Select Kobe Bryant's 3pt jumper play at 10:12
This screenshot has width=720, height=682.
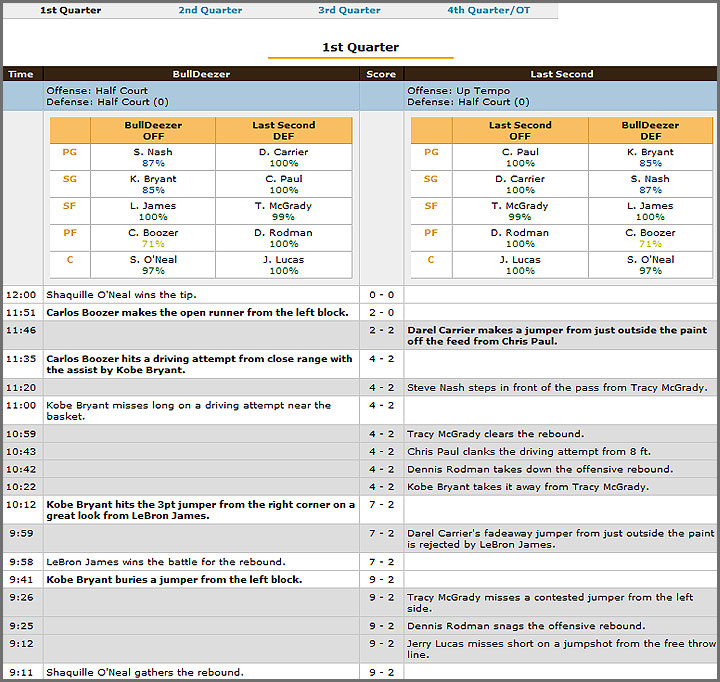[x=200, y=510]
